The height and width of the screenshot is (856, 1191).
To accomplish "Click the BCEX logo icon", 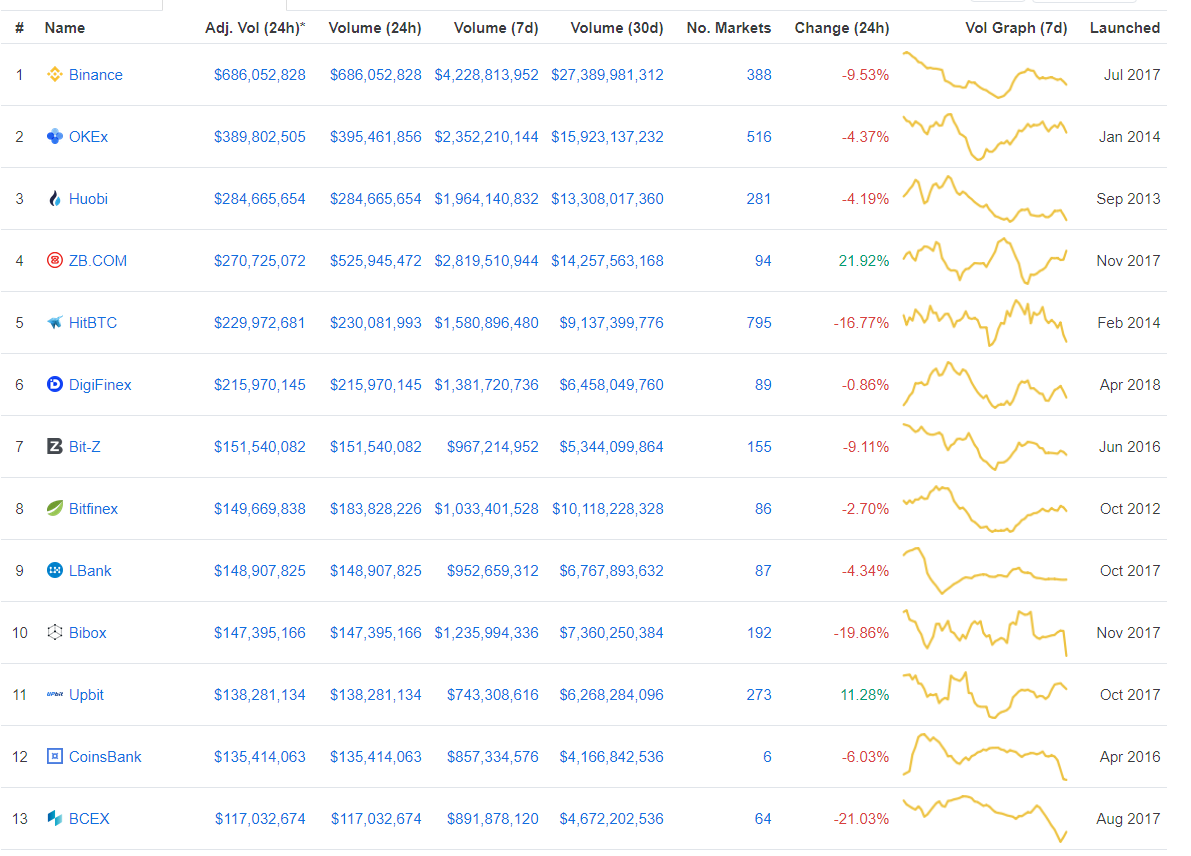I will 55,819.
